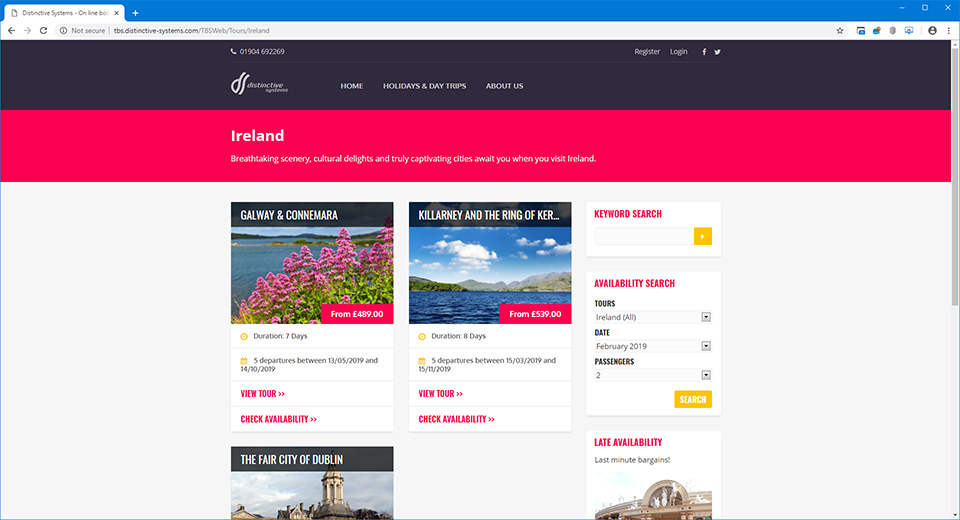Click the yellow SEARCH button

click(x=693, y=399)
